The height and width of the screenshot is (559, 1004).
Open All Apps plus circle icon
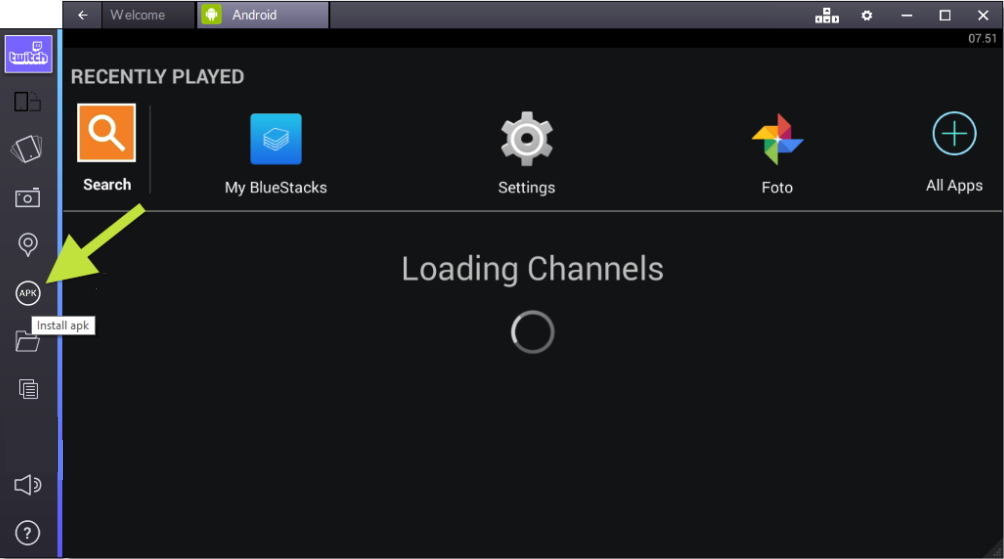coord(954,133)
